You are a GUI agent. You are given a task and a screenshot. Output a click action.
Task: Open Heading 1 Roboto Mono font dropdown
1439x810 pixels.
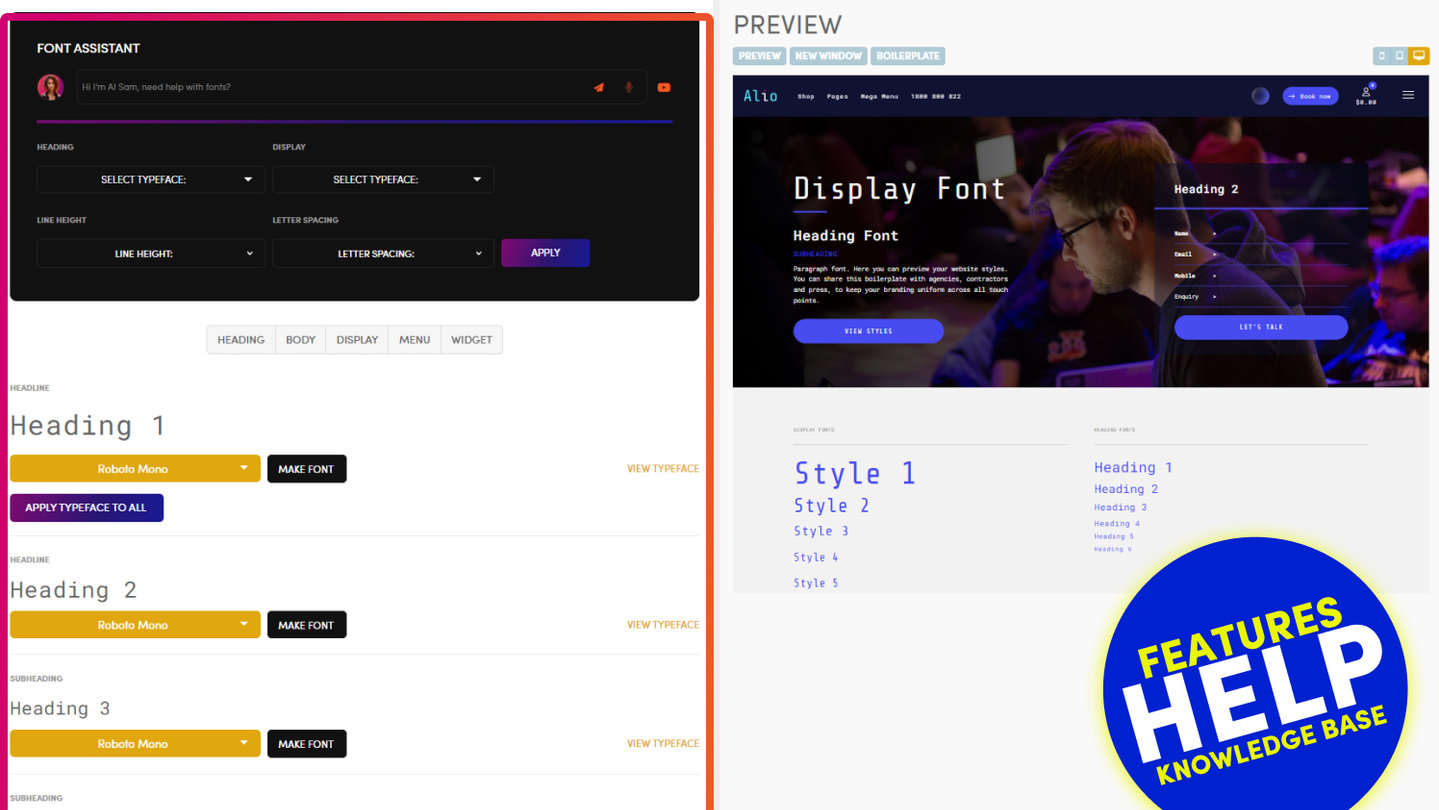point(135,469)
